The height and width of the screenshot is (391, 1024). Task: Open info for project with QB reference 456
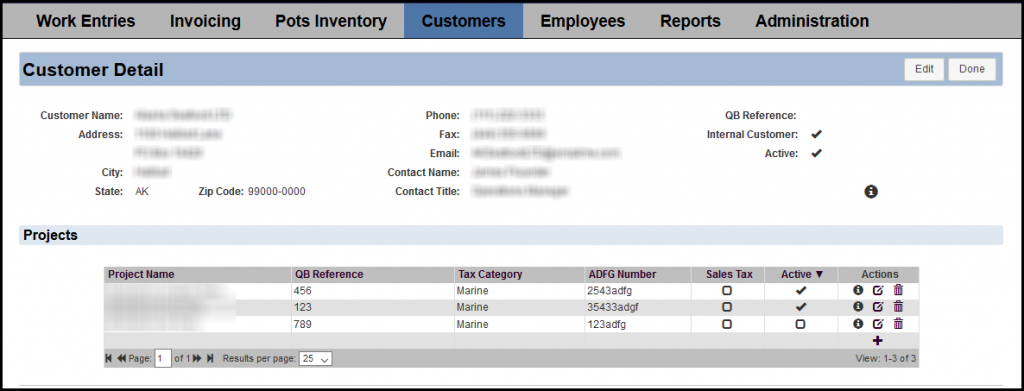(x=858, y=290)
